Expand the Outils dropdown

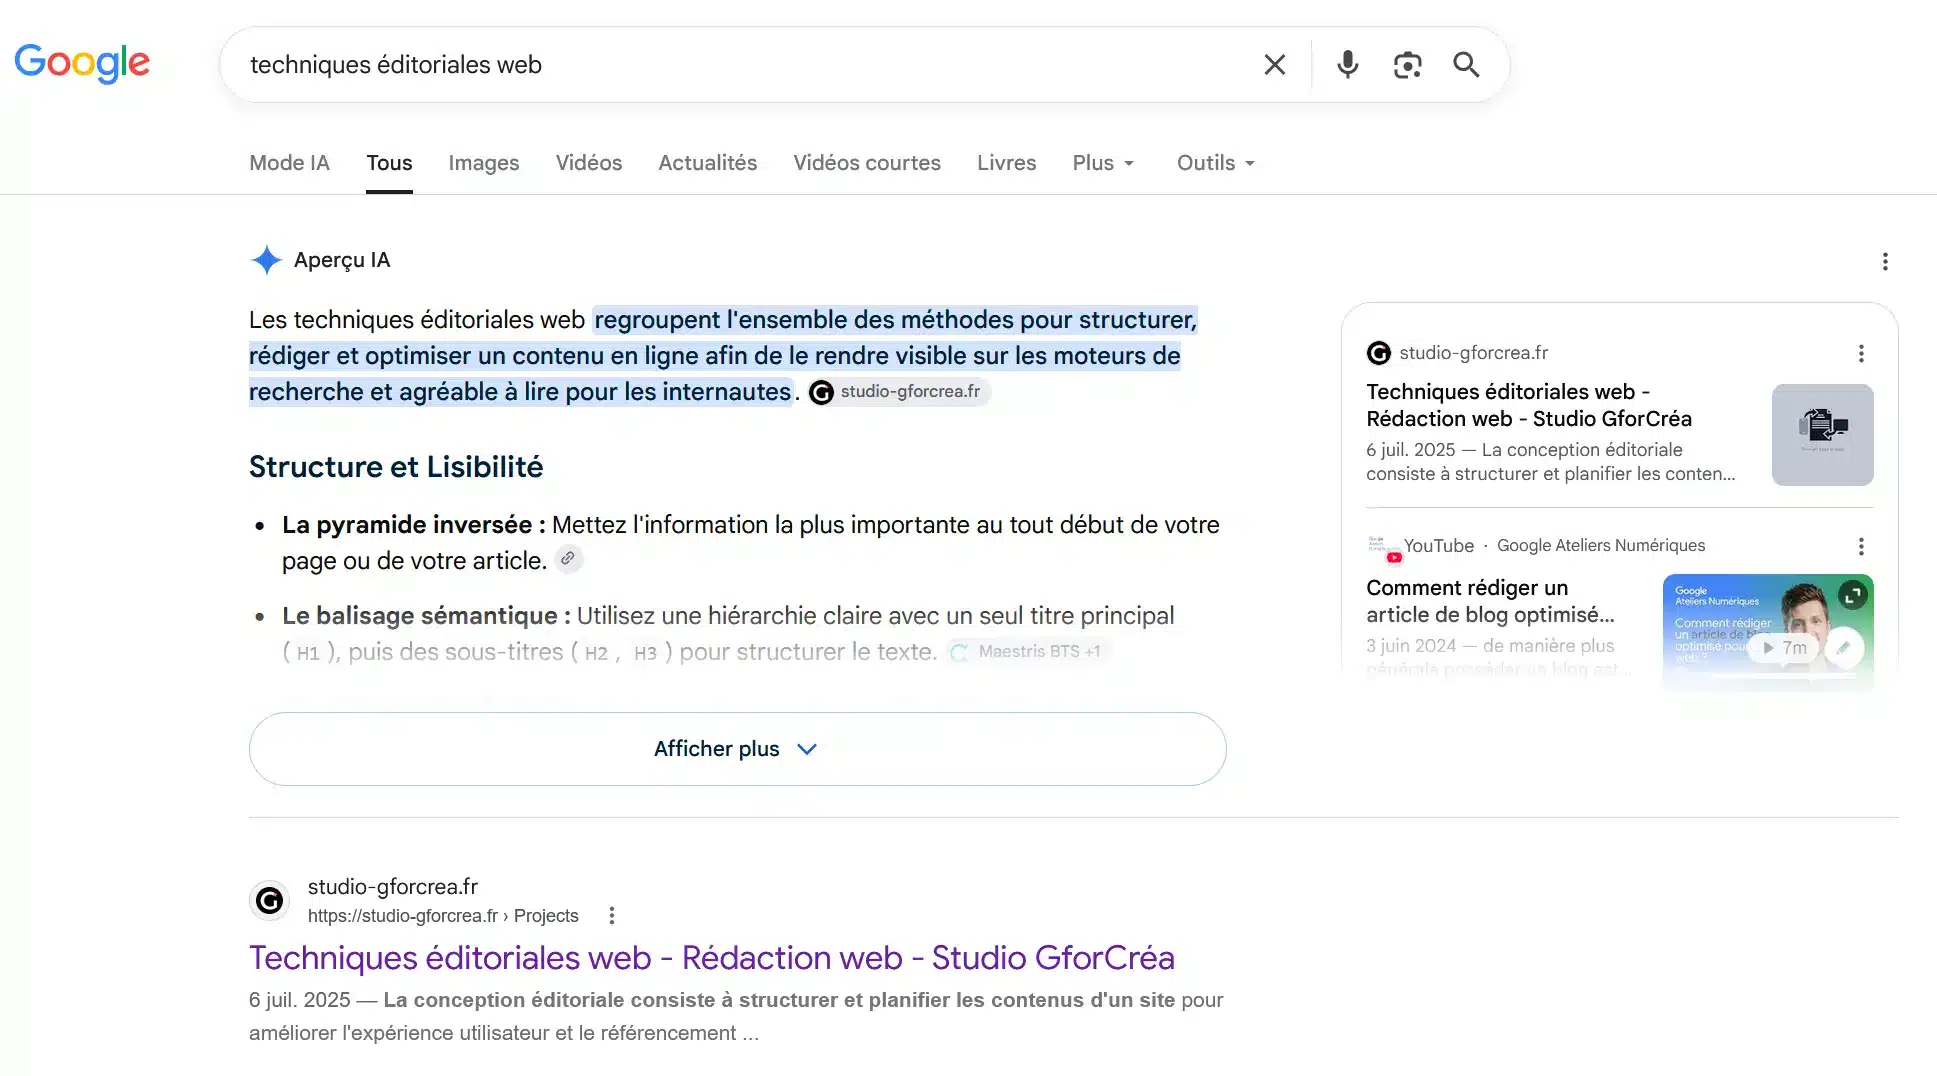[x=1216, y=163]
